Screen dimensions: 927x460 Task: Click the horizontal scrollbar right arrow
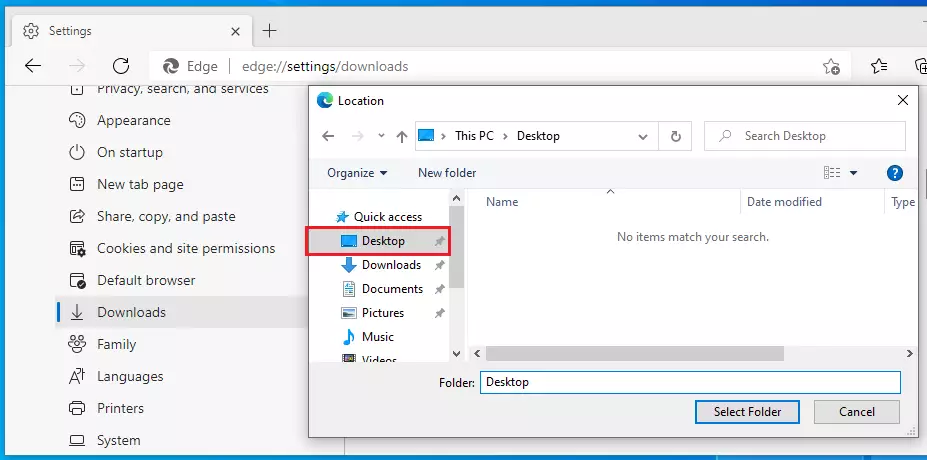[x=910, y=354]
